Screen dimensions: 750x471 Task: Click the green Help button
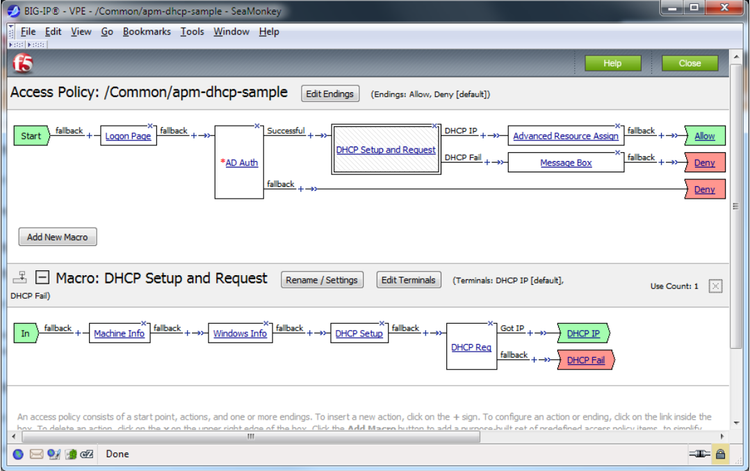pos(613,63)
